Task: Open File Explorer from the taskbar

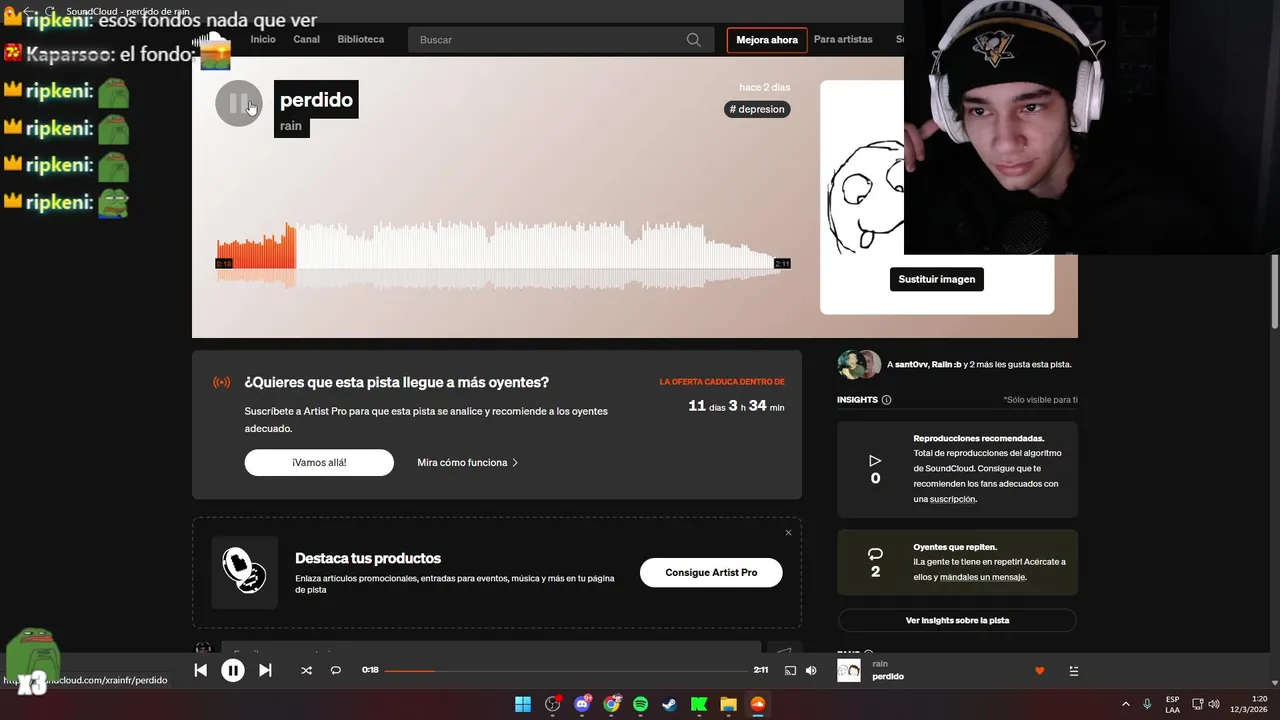Action: pos(728,704)
